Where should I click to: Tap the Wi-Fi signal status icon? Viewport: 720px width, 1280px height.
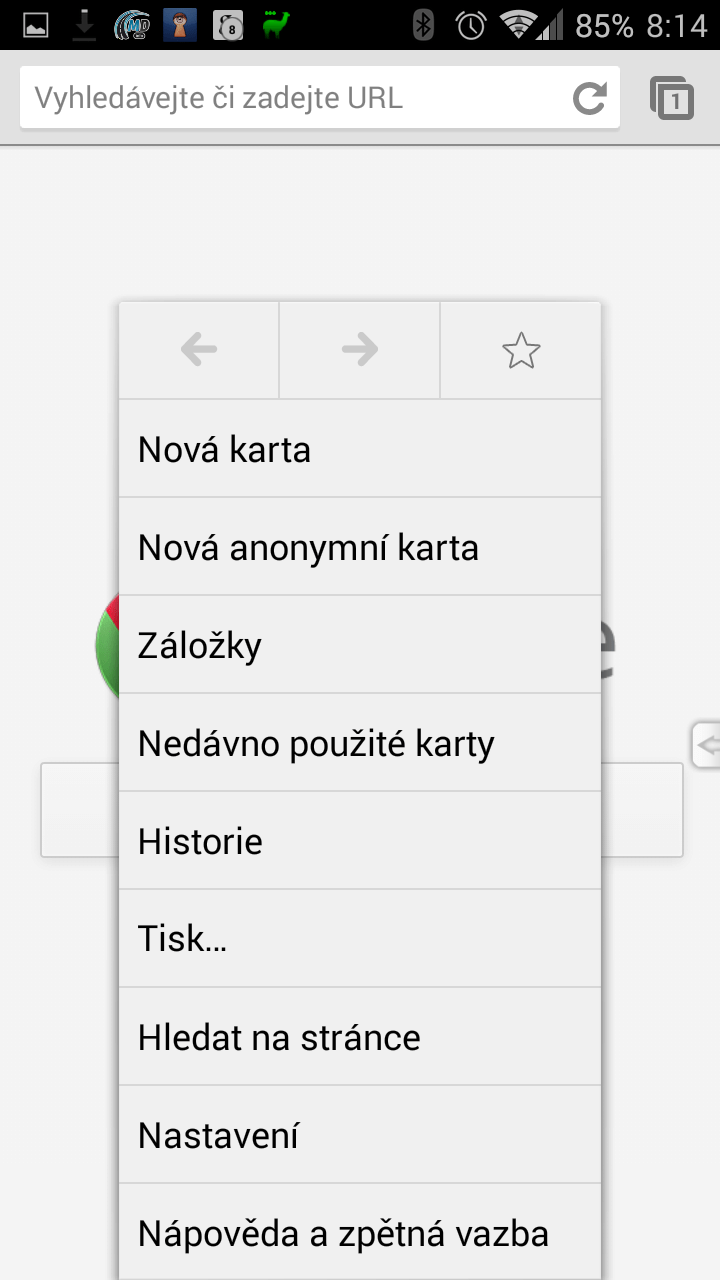tap(517, 25)
